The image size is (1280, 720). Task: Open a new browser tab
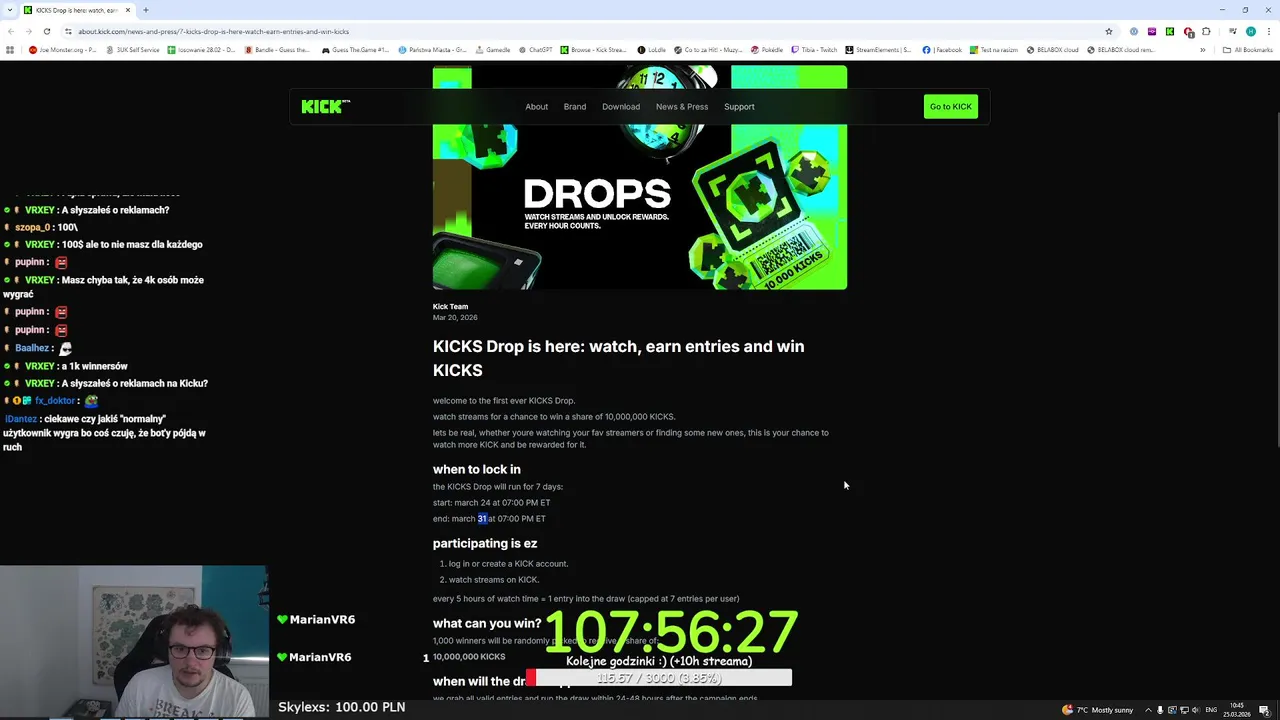coord(146,10)
